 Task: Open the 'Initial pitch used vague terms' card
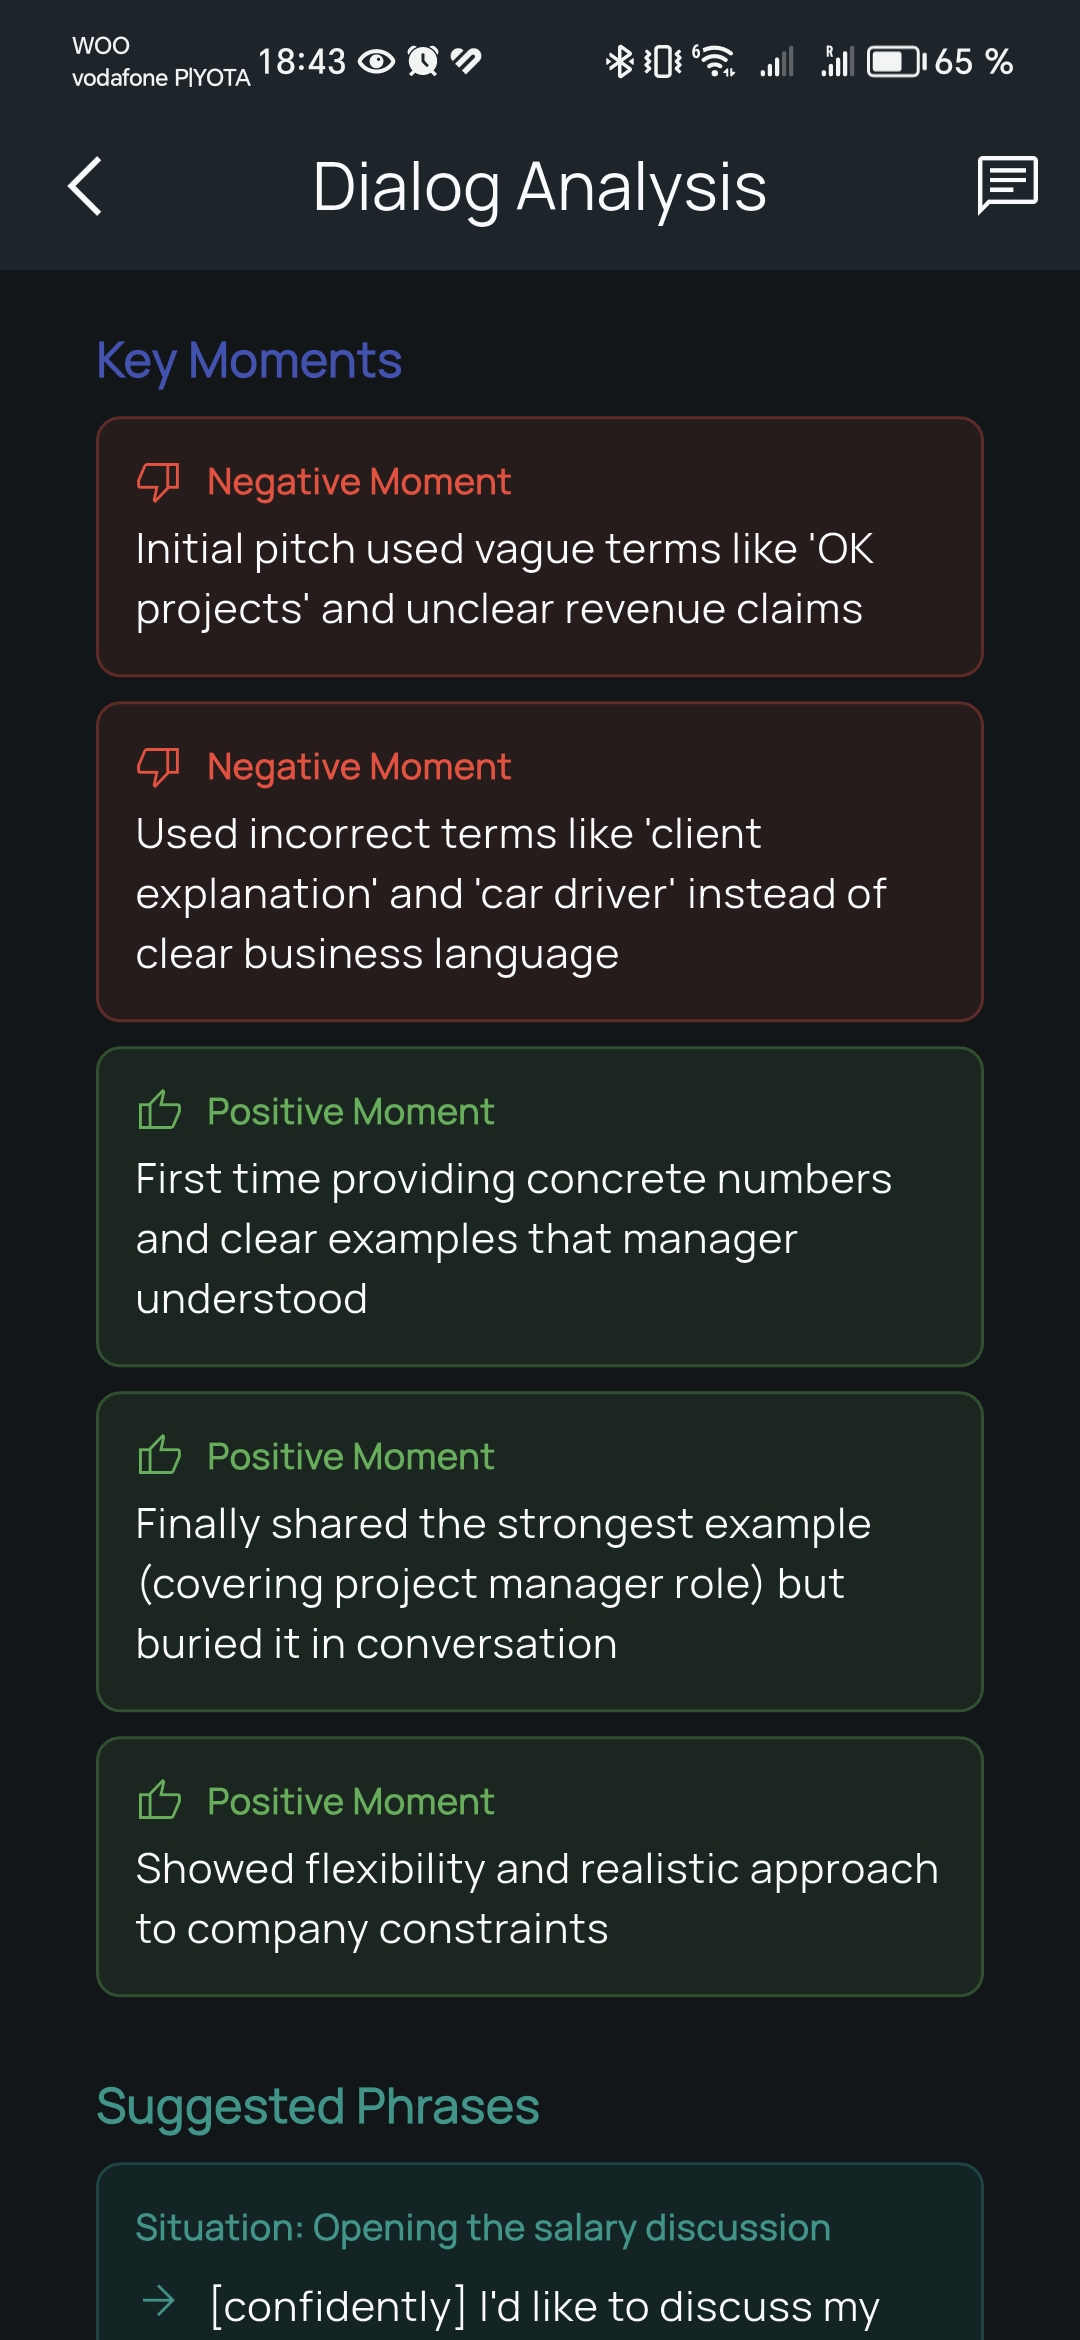point(540,578)
